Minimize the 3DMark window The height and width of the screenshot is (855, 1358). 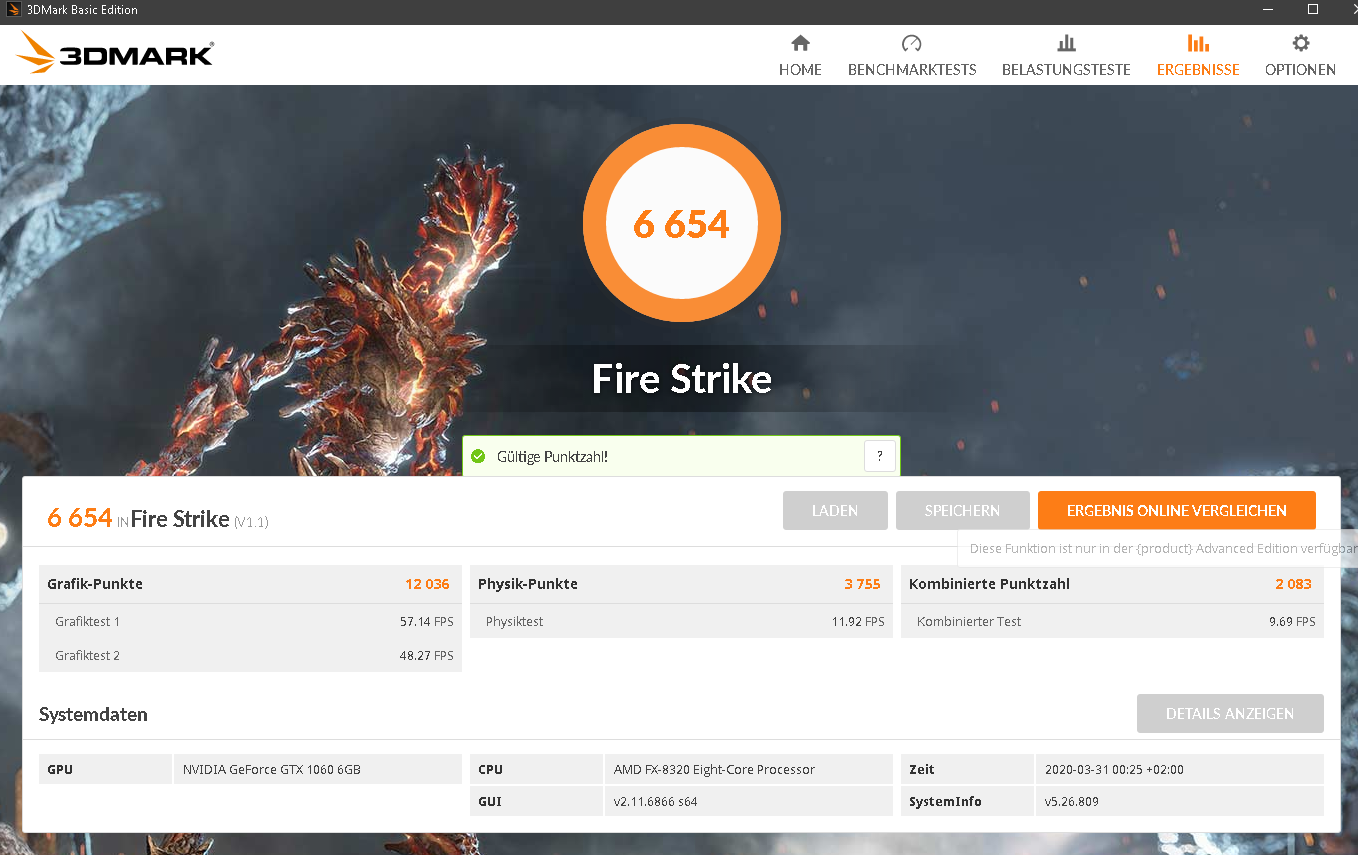pyautogui.click(x=1268, y=10)
